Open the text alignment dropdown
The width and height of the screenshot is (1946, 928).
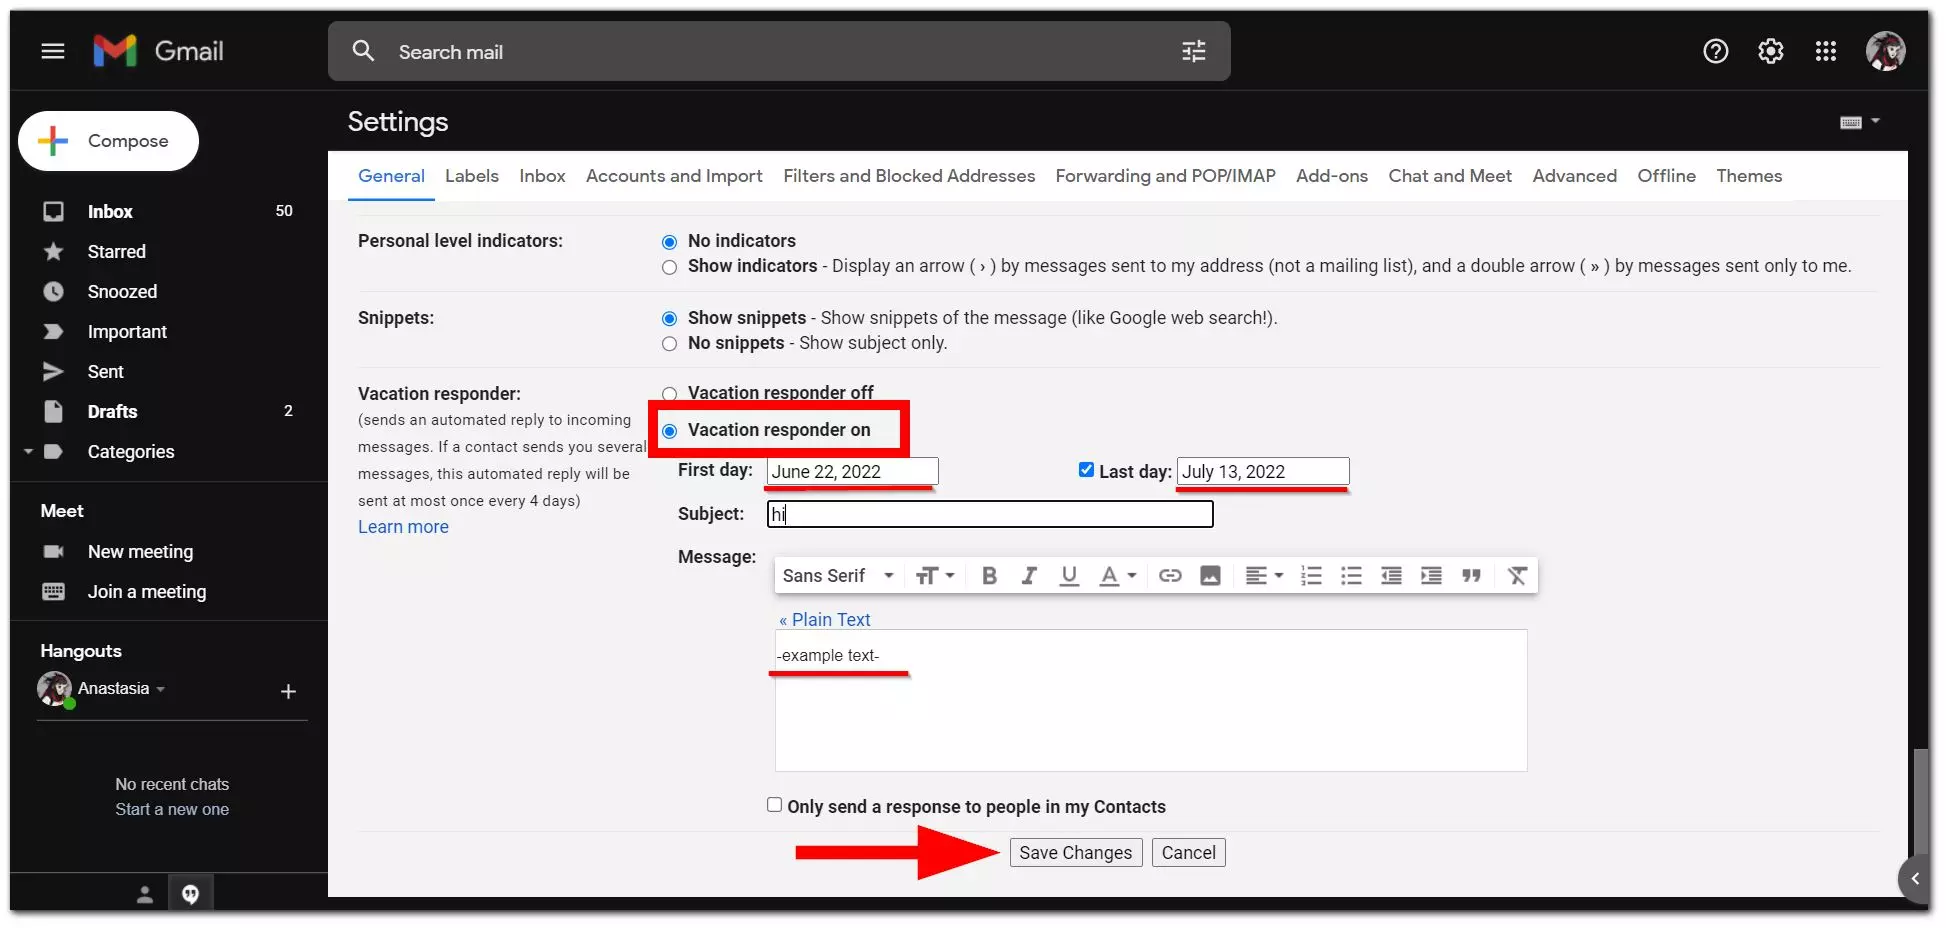point(1264,576)
